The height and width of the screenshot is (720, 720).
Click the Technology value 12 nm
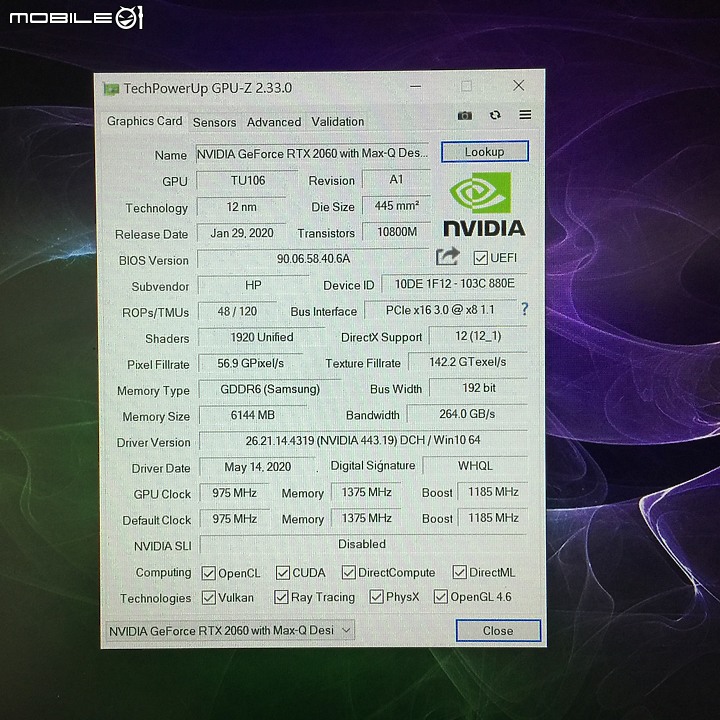tap(242, 207)
